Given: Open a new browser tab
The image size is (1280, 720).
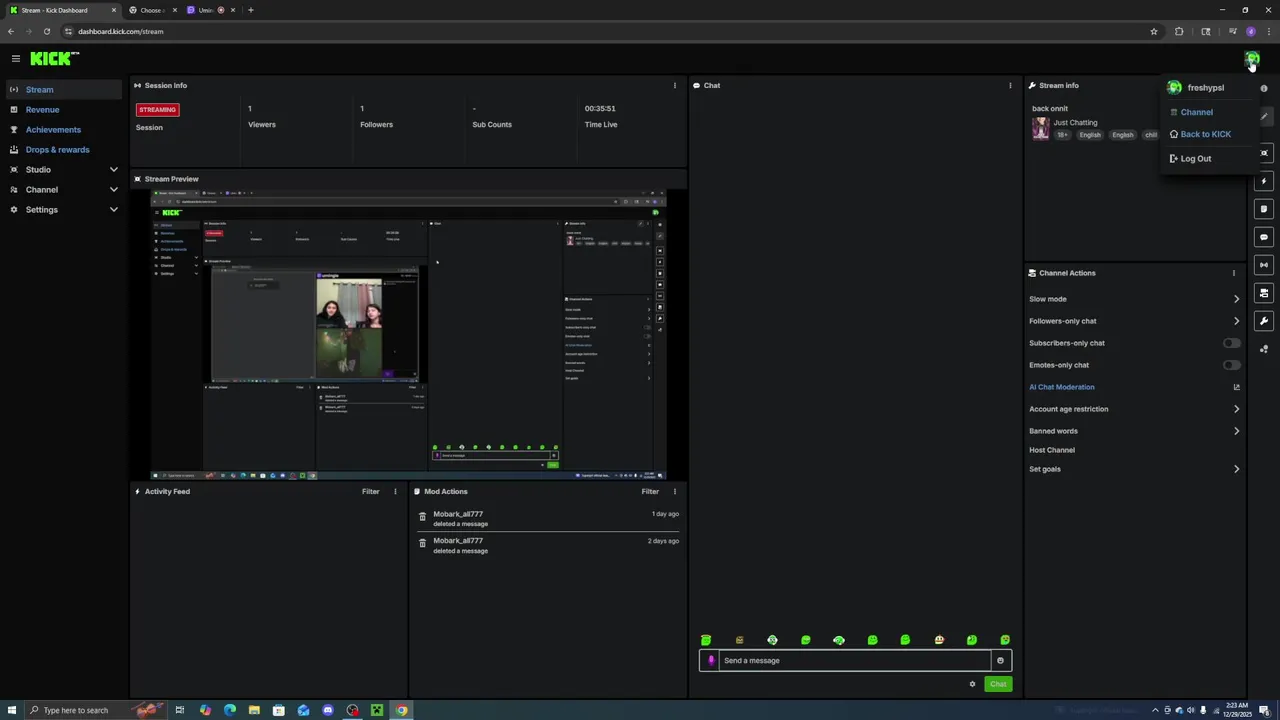Looking at the screenshot, I should [x=251, y=10].
